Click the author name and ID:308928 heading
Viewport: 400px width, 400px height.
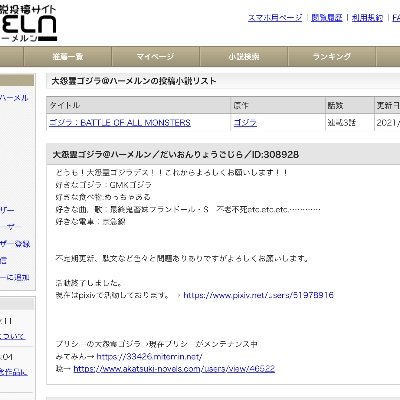click(176, 155)
